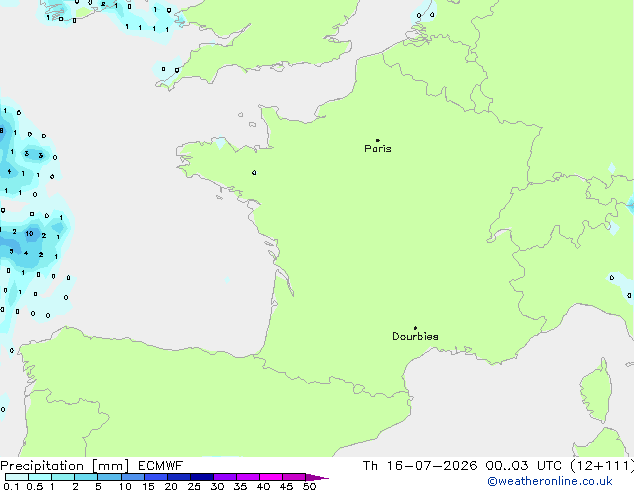The width and height of the screenshot is (634, 490).
Task: Click the legend label '20'
Action: 171,486
